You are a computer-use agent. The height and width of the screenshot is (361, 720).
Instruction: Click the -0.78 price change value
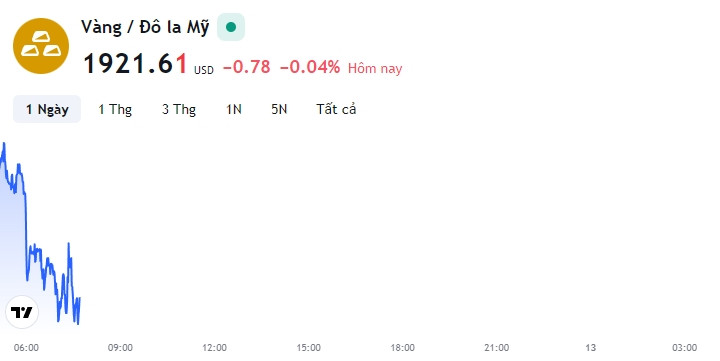click(x=247, y=67)
